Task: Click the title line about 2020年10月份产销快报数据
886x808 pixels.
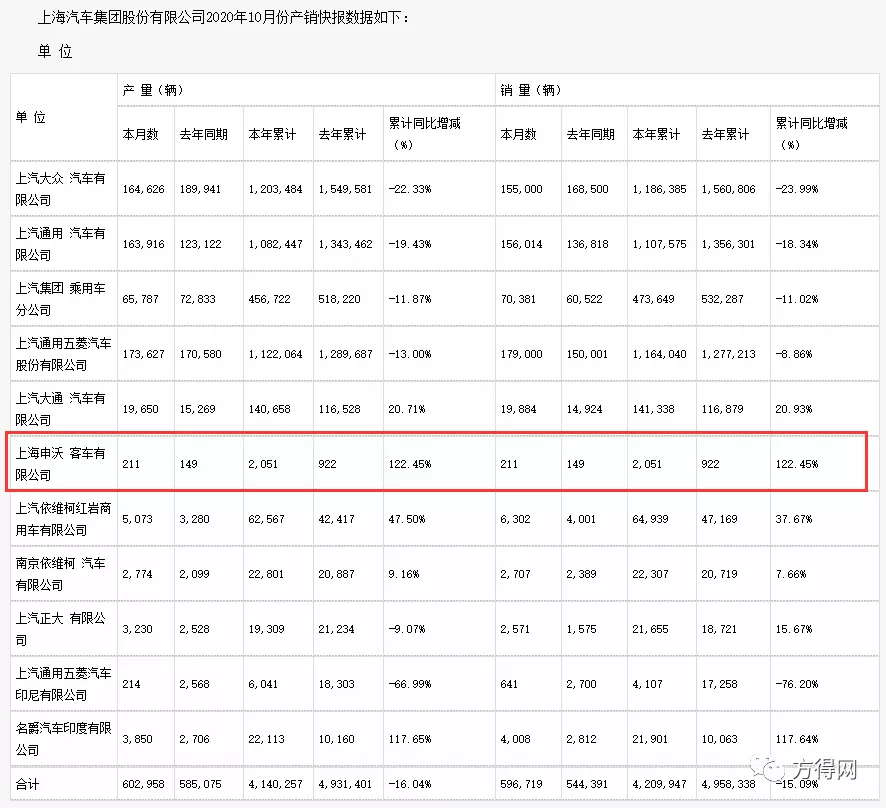Action: click(223, 18)
